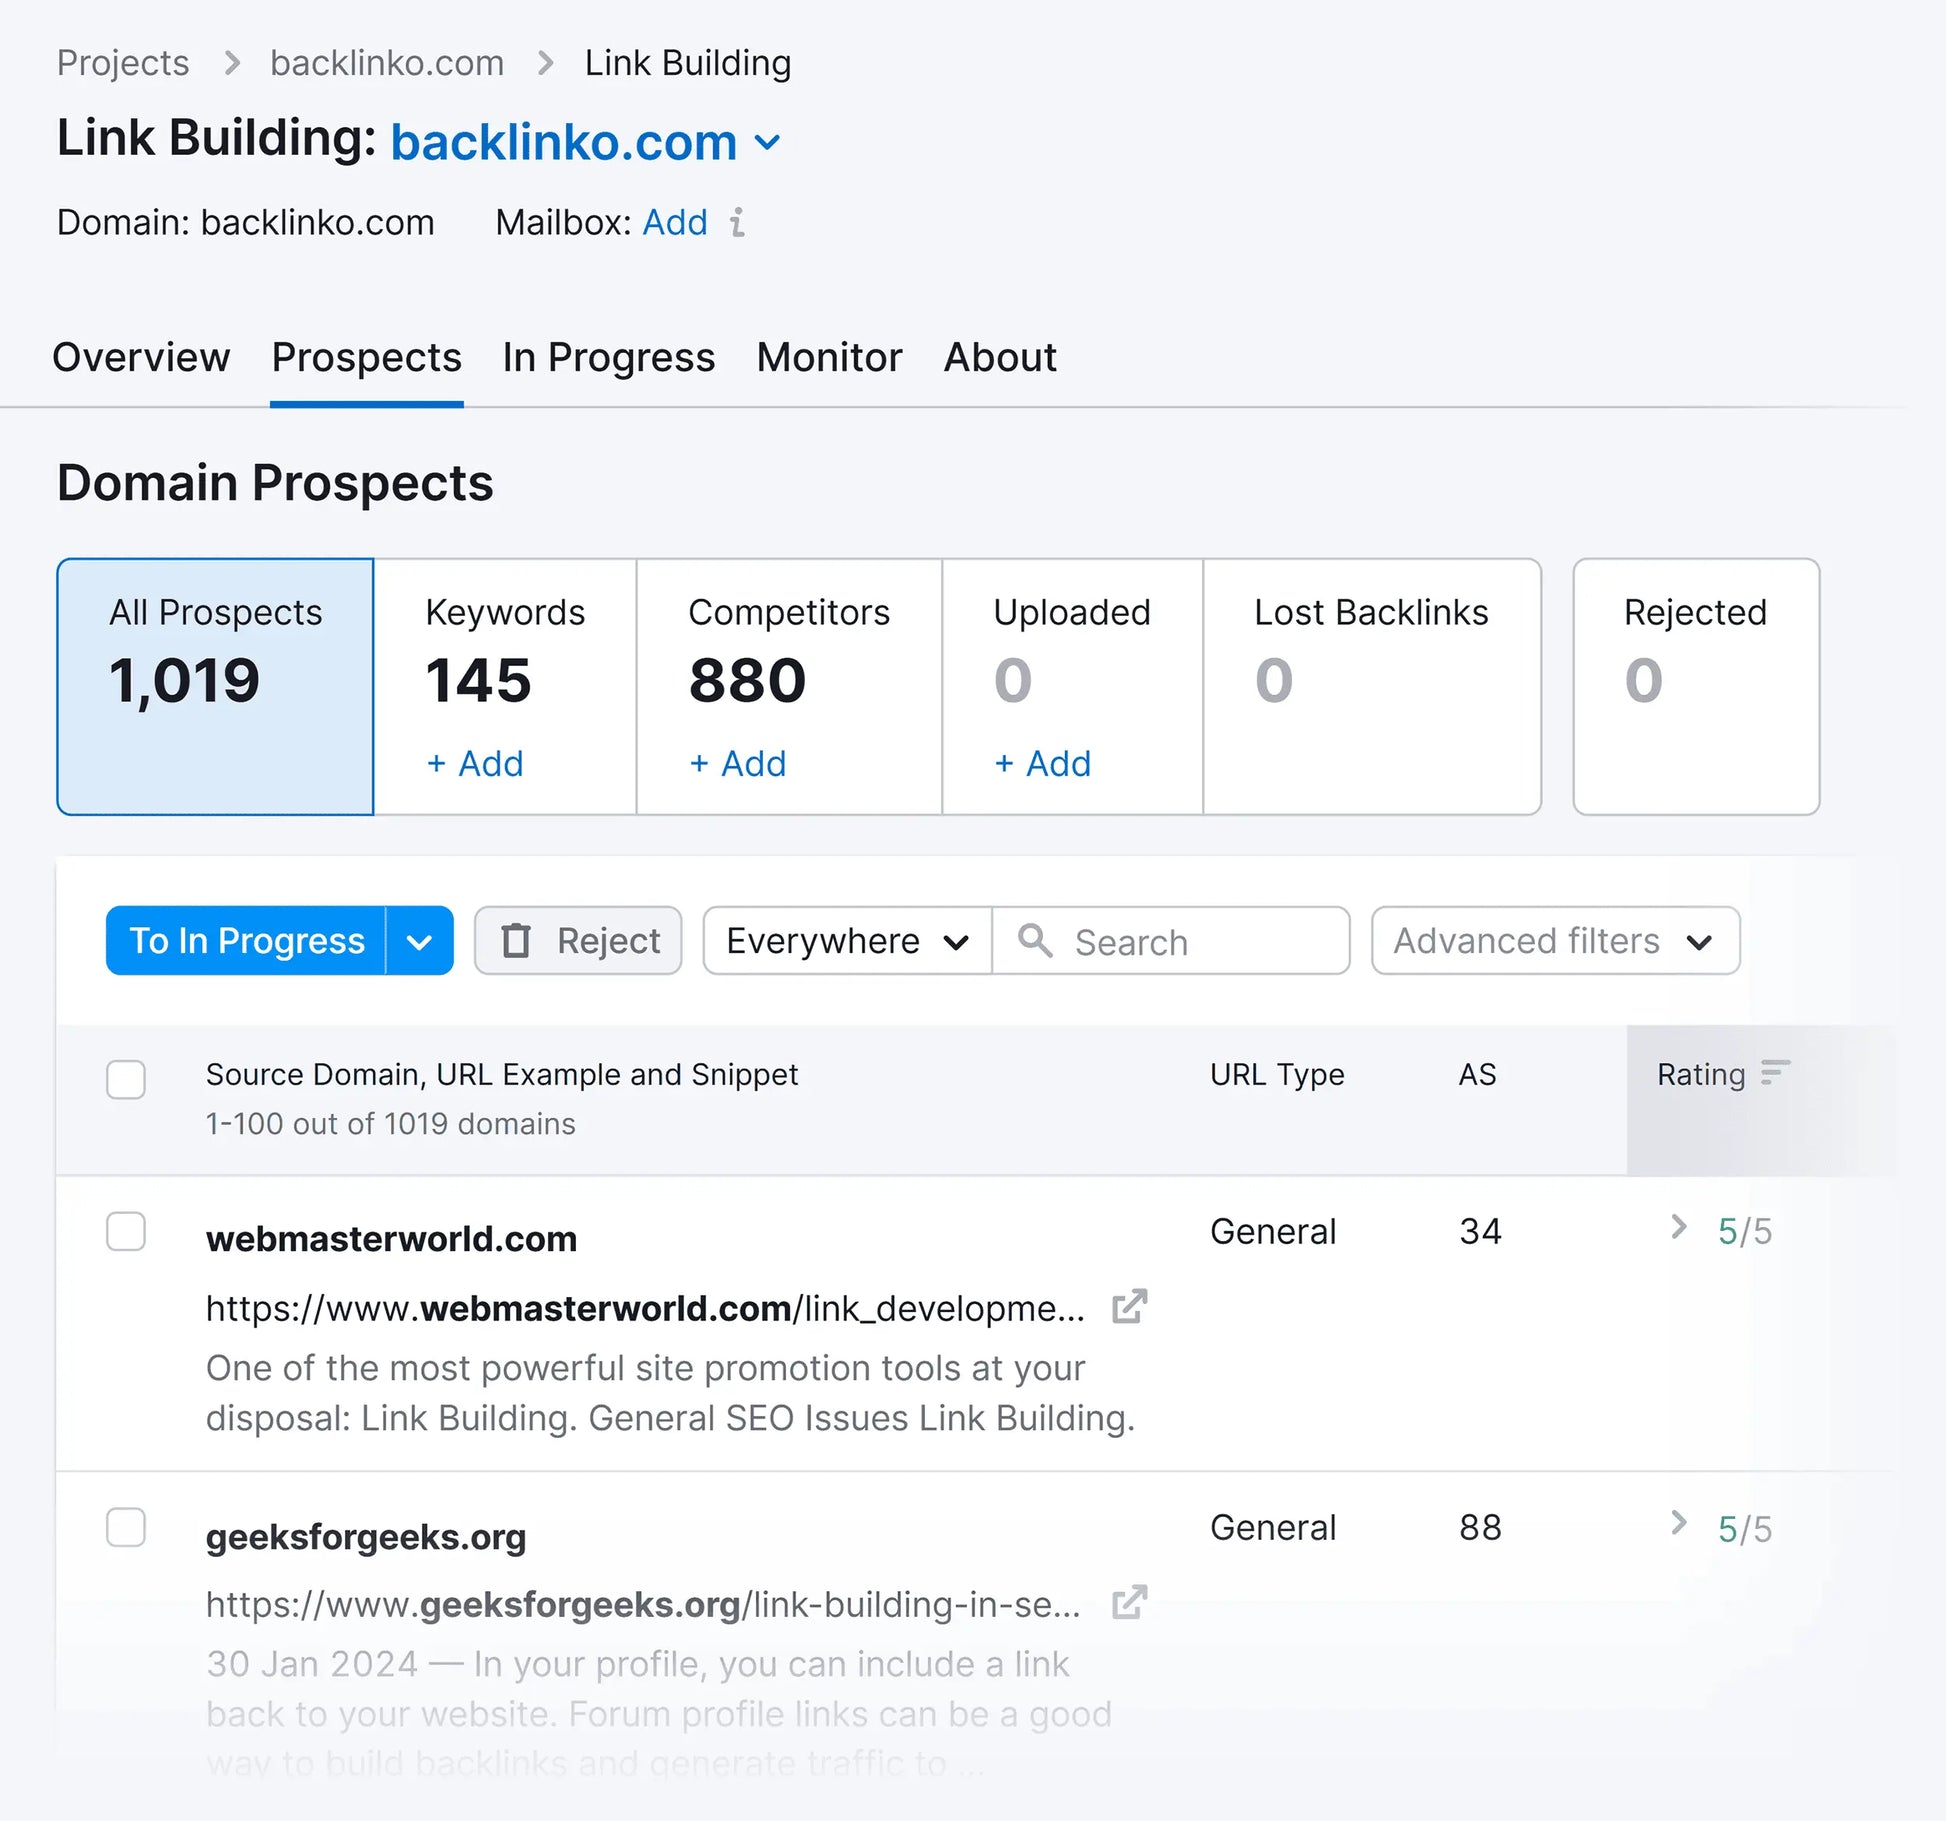Switch to the Monitor tab
The height and width of the screenshot is (1821, 1946).
pyautogui.click(x=829, y=358)
